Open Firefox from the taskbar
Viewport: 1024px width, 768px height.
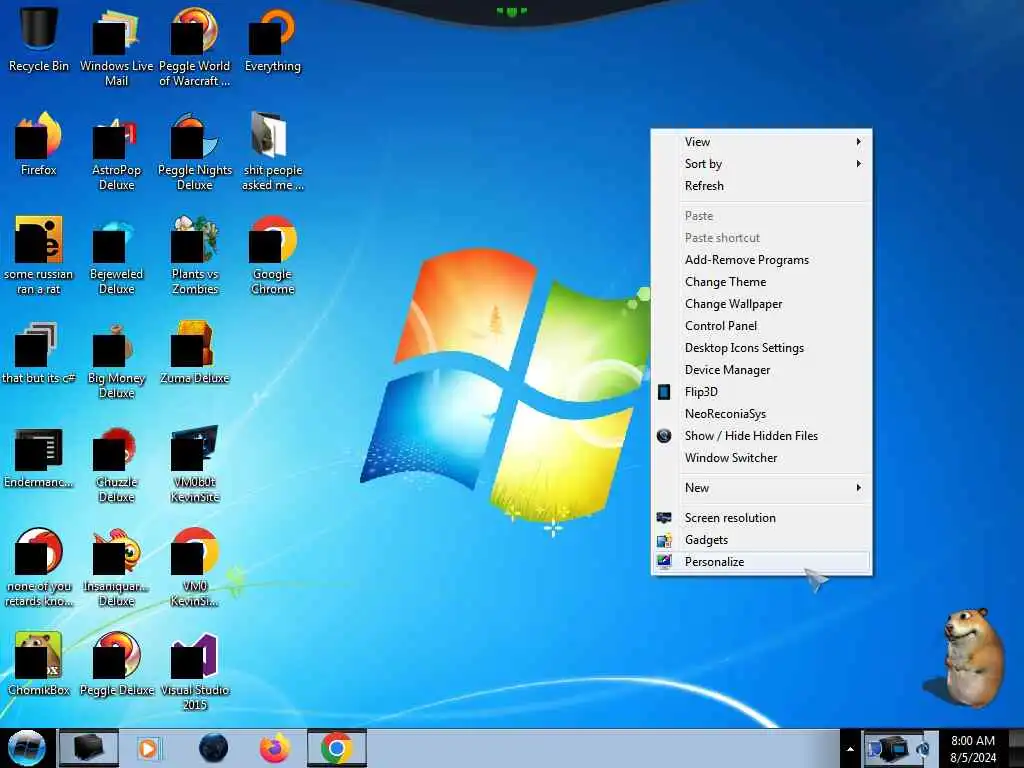click(x=274, y=748)
